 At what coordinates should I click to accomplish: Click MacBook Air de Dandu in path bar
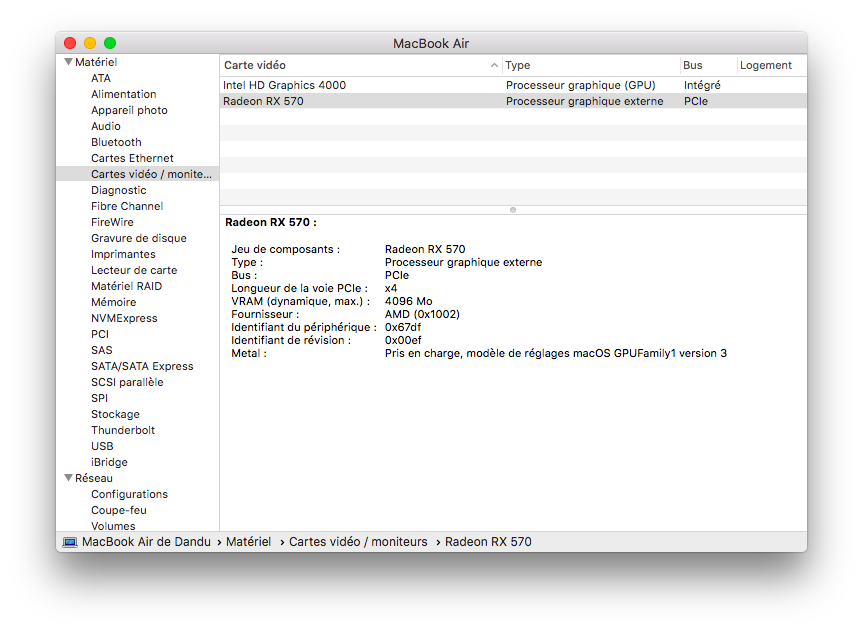[x=146, y=542]
